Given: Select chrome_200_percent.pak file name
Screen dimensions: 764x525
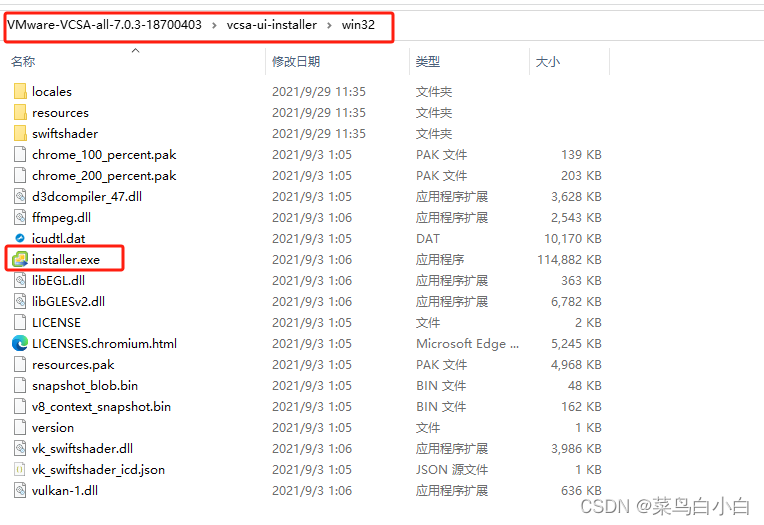Looking at the screenshot, I should click(x=104, y=175).
